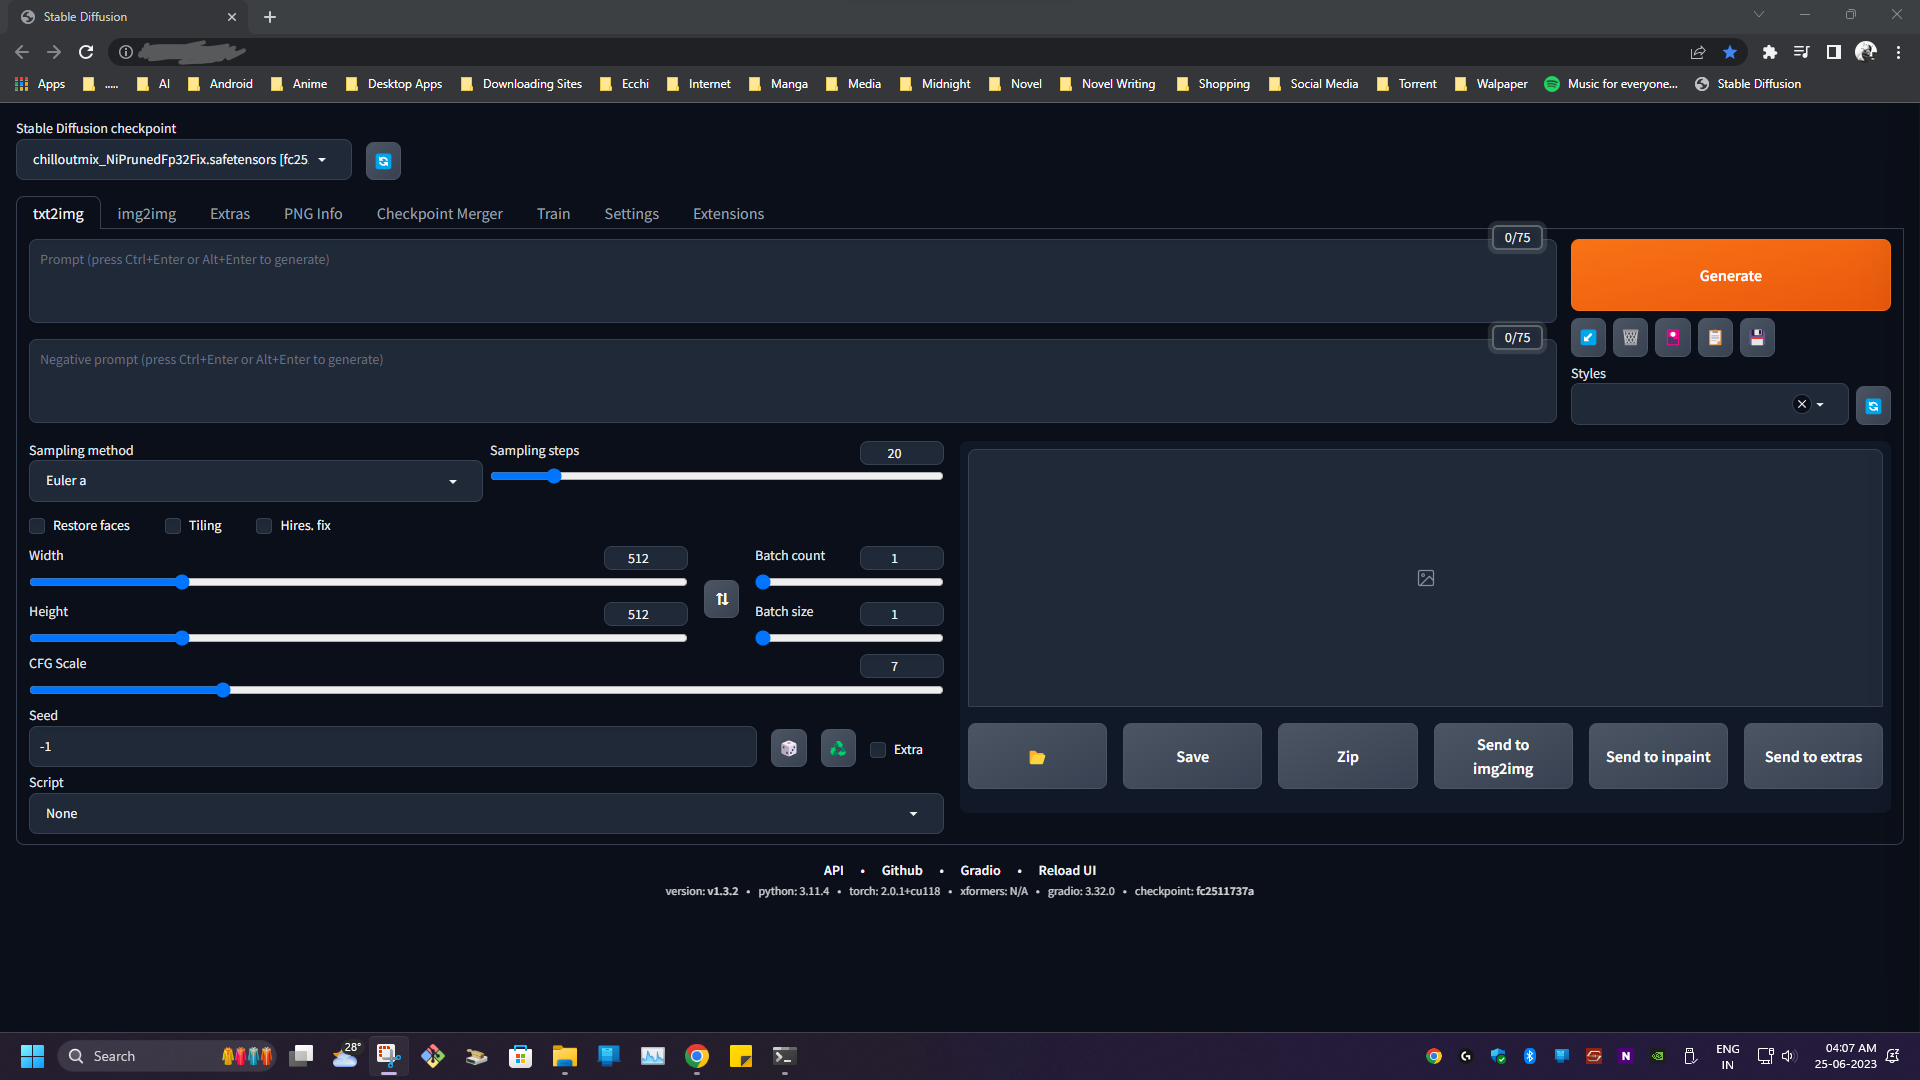Click the dice icon to randomize the seed
The width and height of the screenshot is (1920, 1080).
[788, 747]
